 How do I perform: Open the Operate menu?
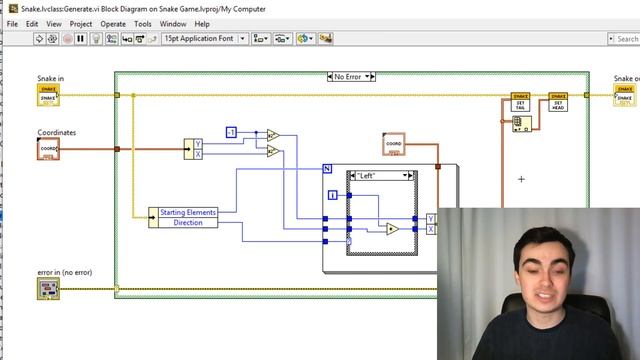(113, 24)
